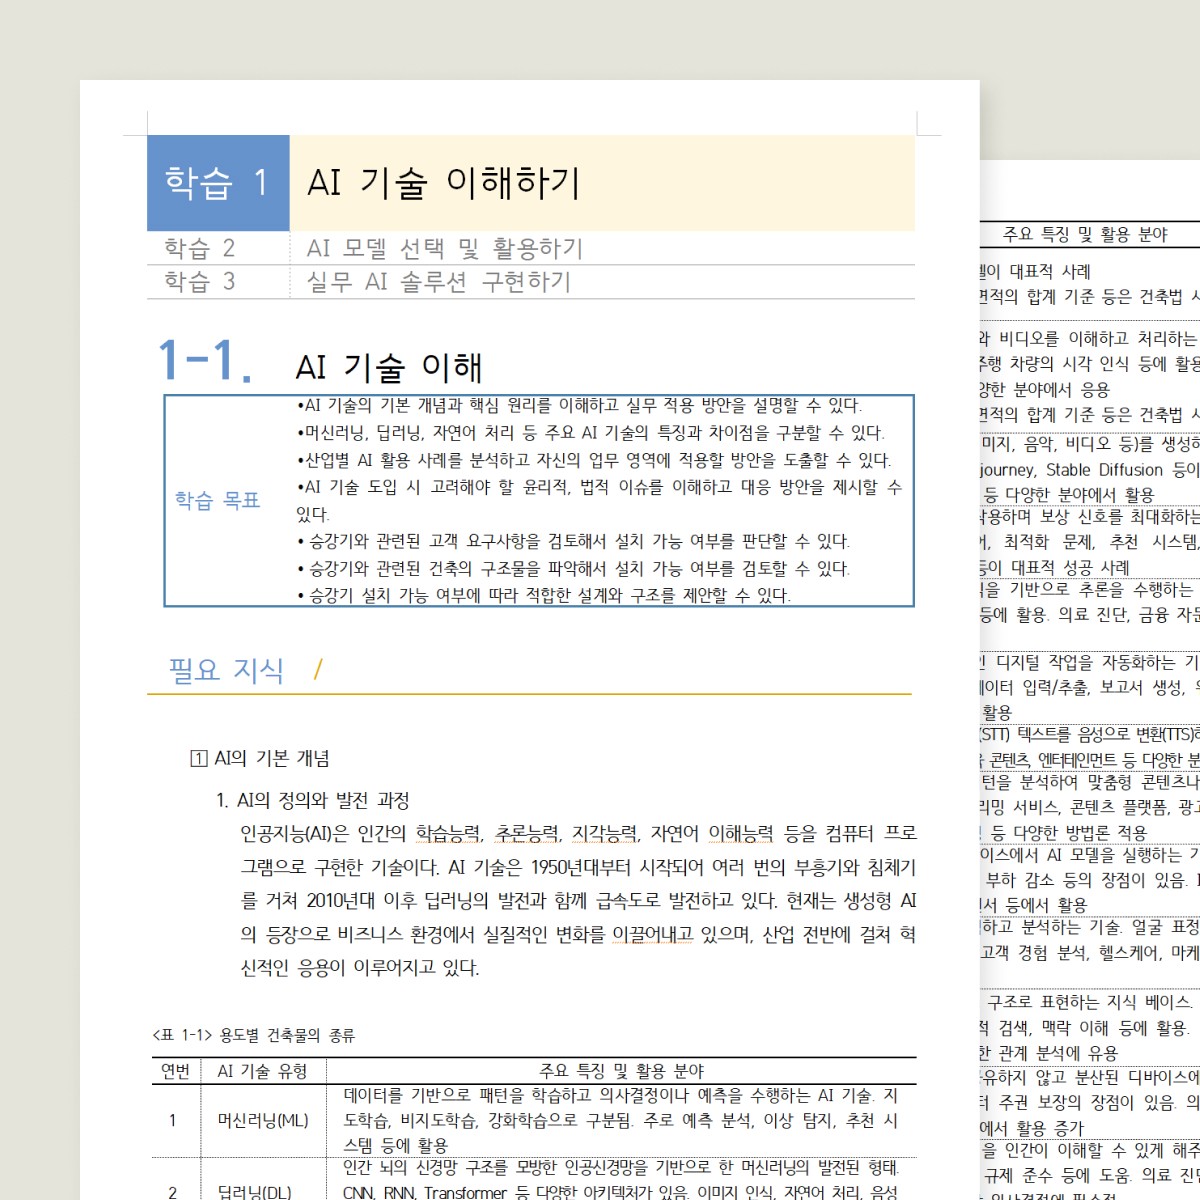The width and height of the screenshot is (1200, 1200).
Task: Click the '필요 지식' section heading
Action: (226, 670)
